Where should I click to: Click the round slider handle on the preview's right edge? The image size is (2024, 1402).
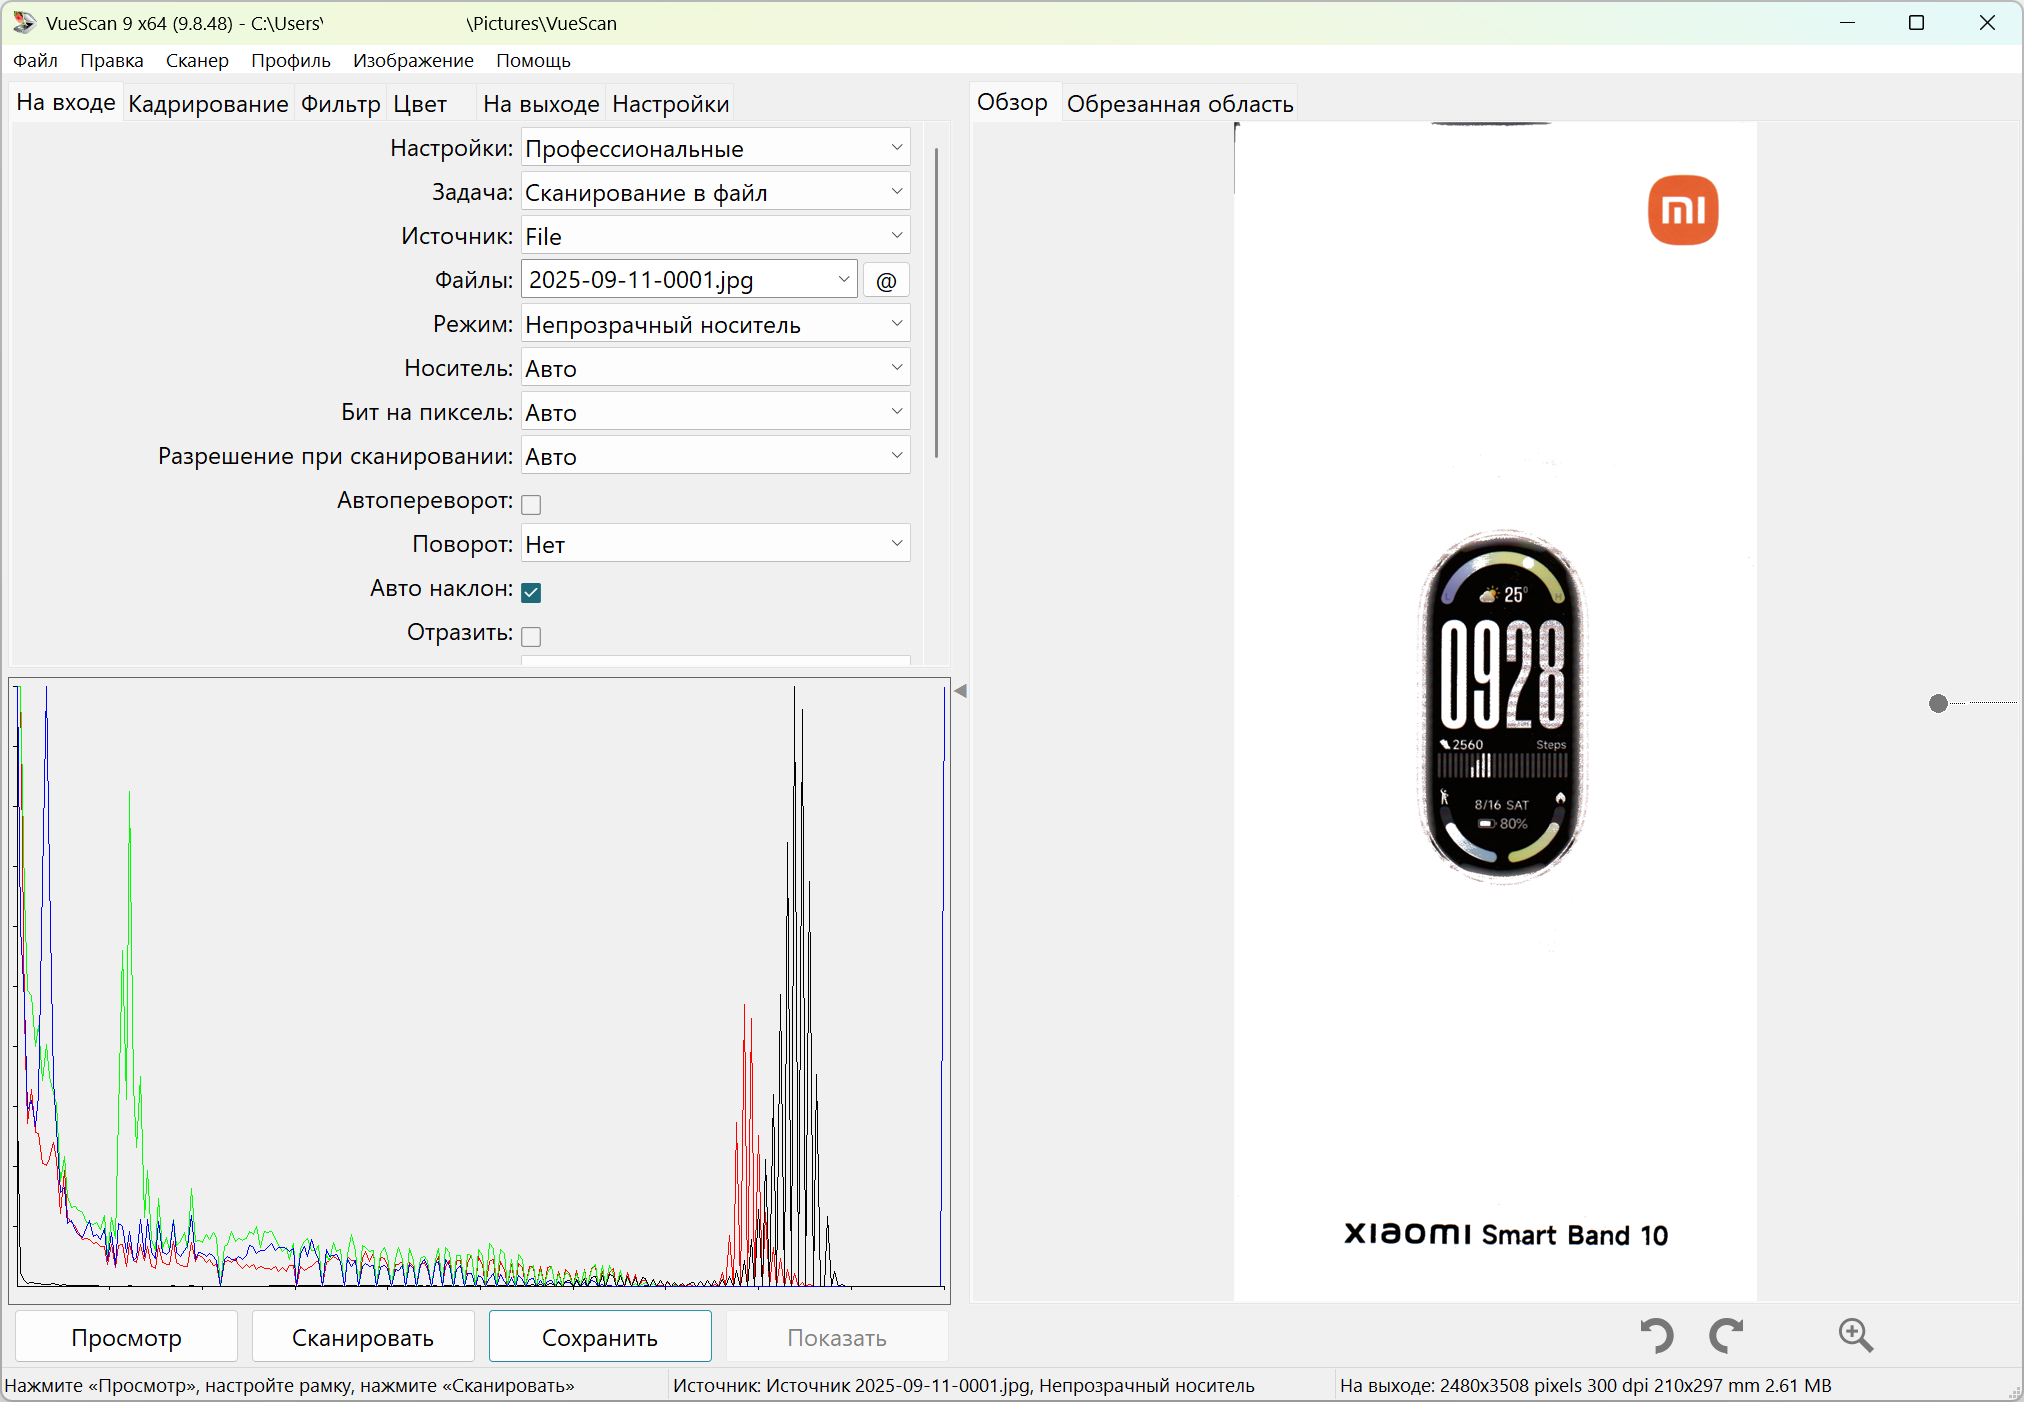(1938, 704)
